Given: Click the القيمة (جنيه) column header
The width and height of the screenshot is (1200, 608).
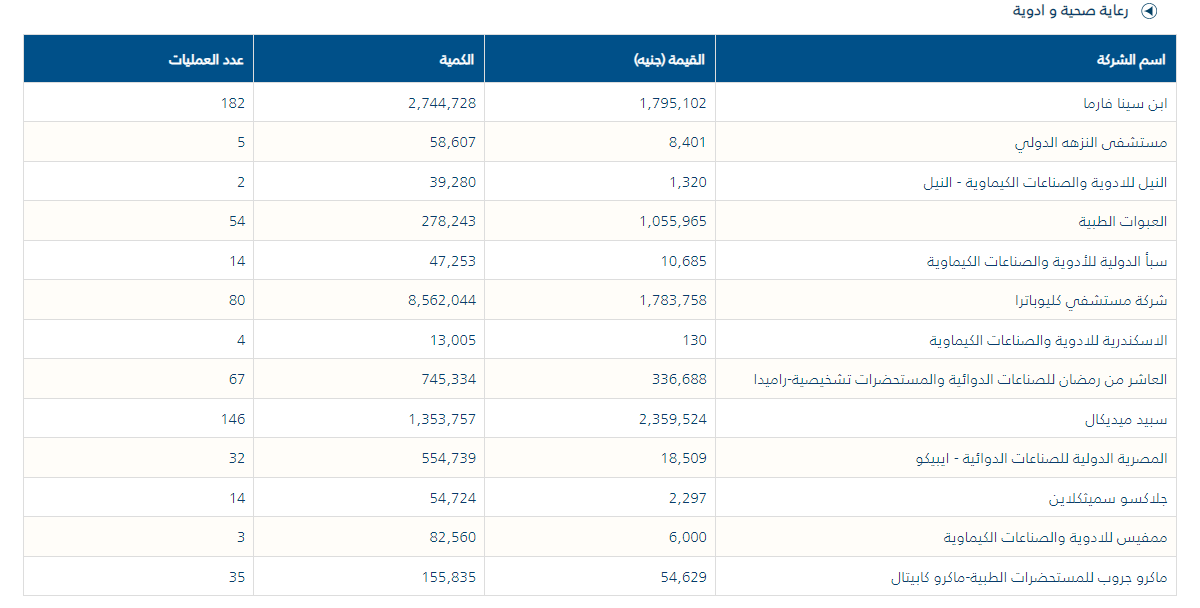Looking at the screenshot, I should pos(670,60).
